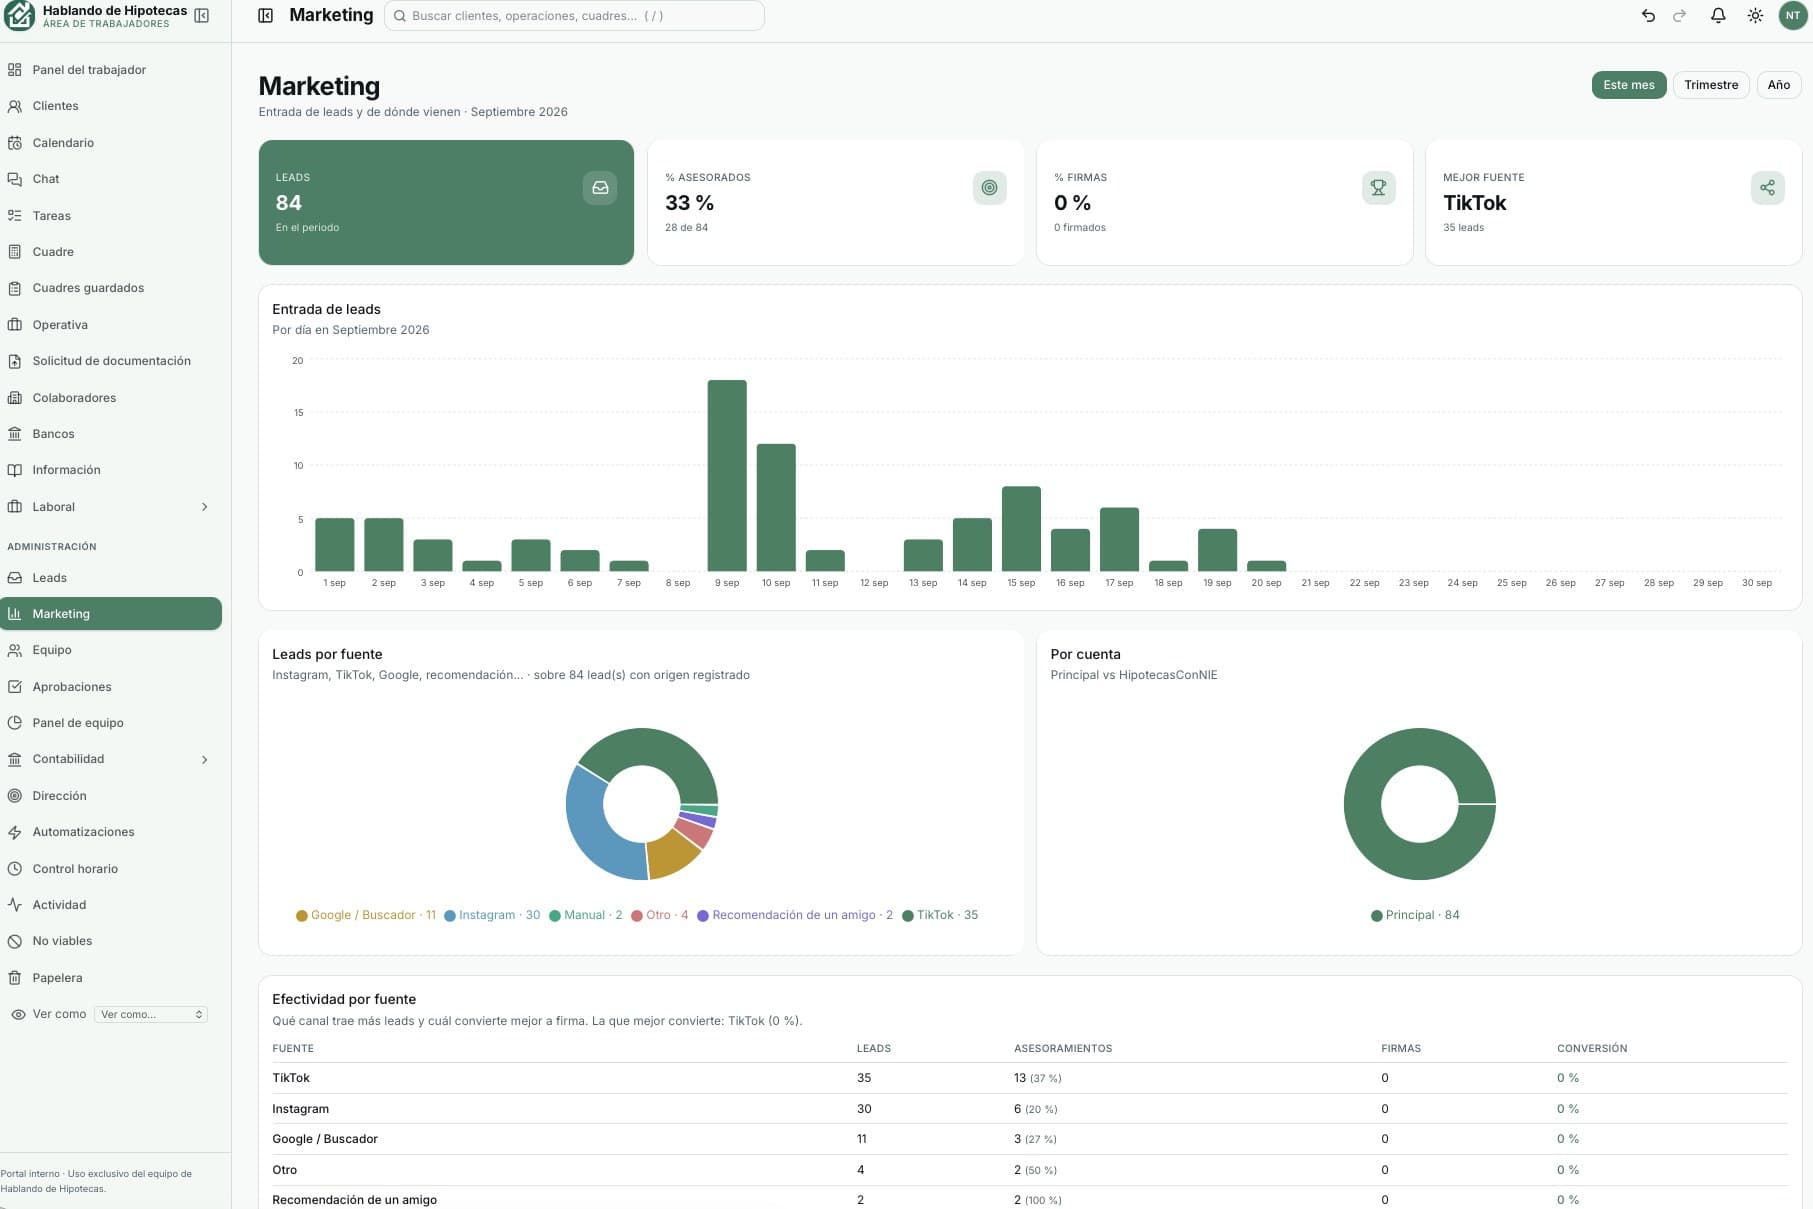Collapse sidebar with icon next to the logo
Screen dimensions: 1813x1209
click(x=202, y=16)
